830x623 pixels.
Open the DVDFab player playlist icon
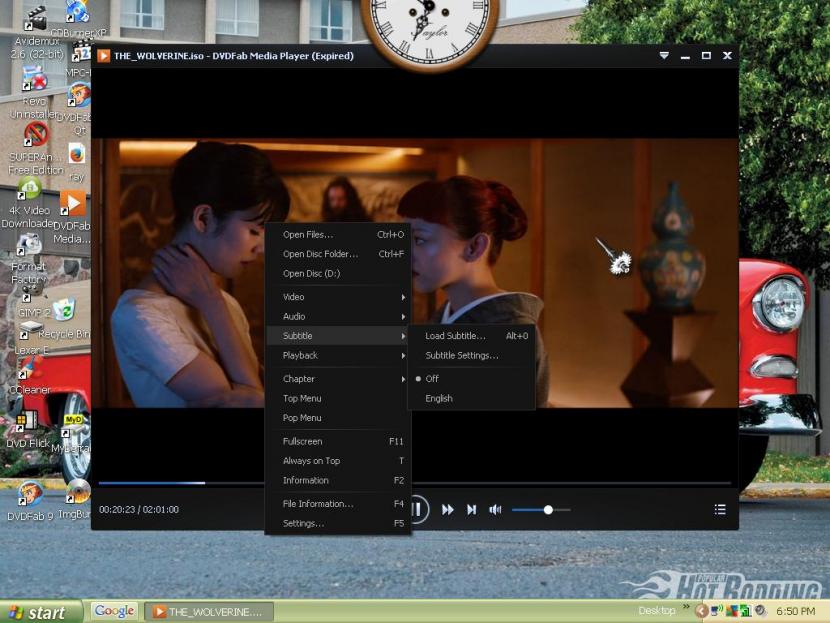720,510
